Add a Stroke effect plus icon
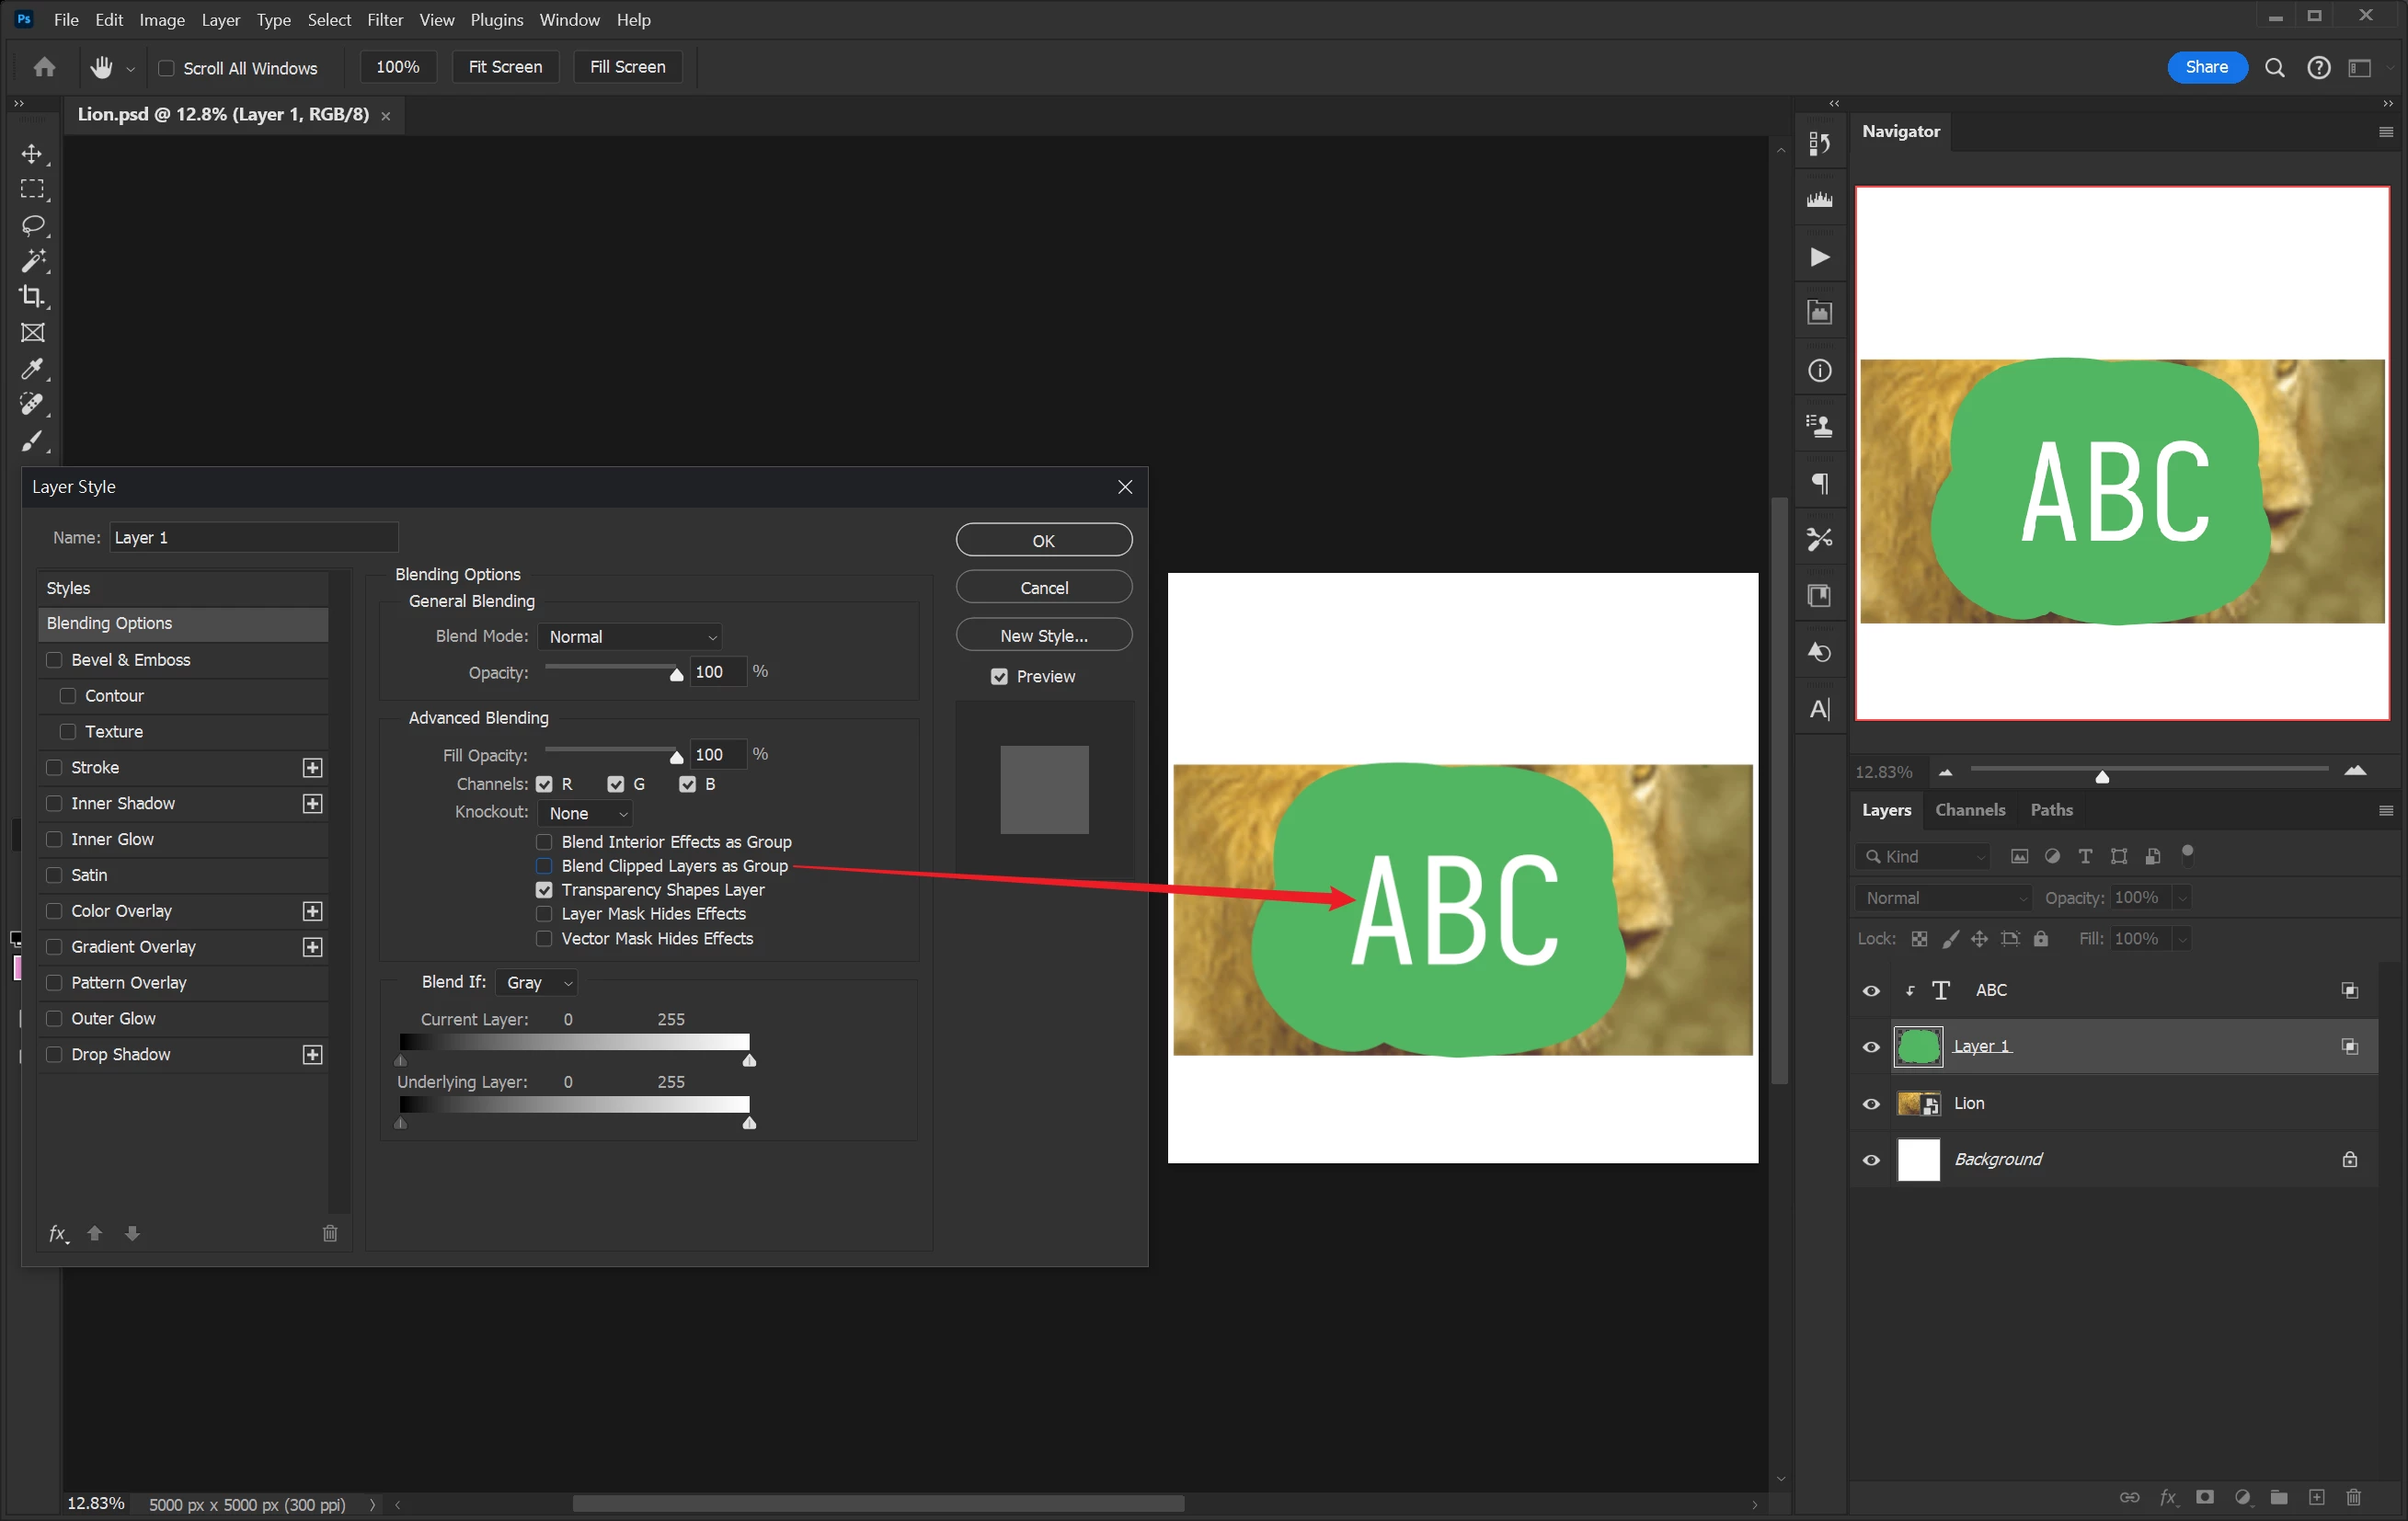The height and width of the screenshot is (1521, 2408). click(312, 767)
